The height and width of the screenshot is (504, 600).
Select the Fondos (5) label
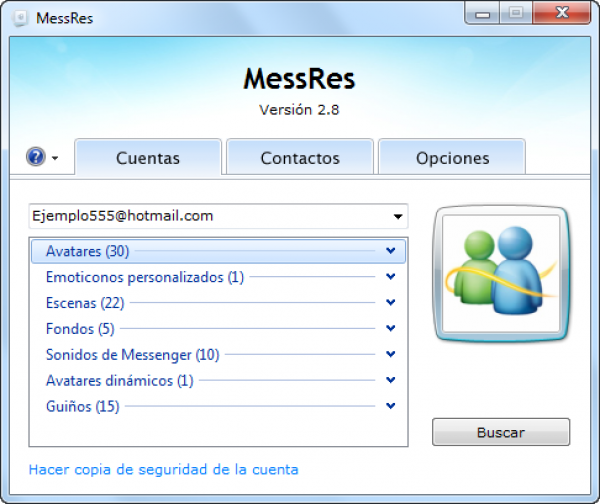(80, 329)
